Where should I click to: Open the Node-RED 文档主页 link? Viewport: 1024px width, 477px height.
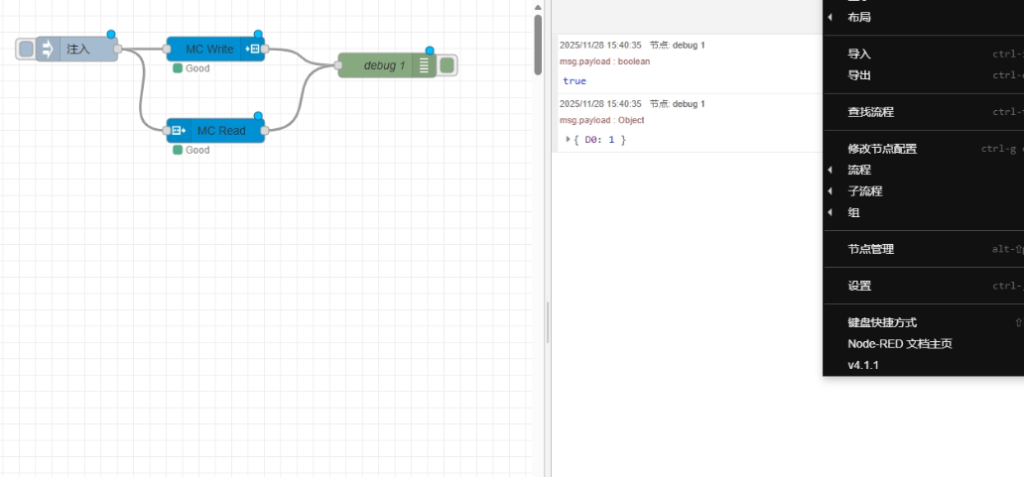[x=900, y=344]
